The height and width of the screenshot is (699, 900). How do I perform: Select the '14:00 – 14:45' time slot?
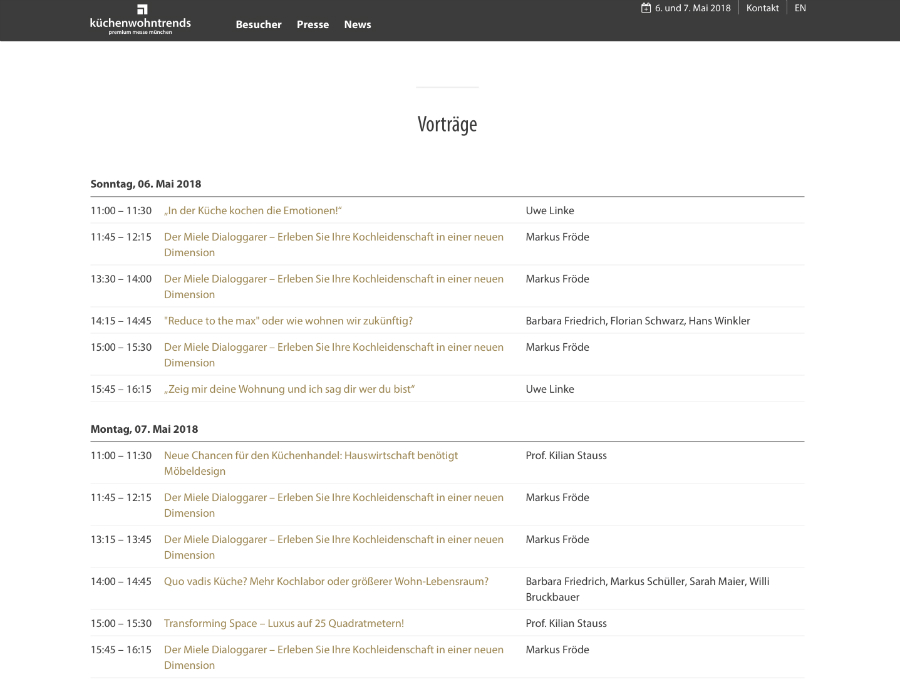point(121,581)
